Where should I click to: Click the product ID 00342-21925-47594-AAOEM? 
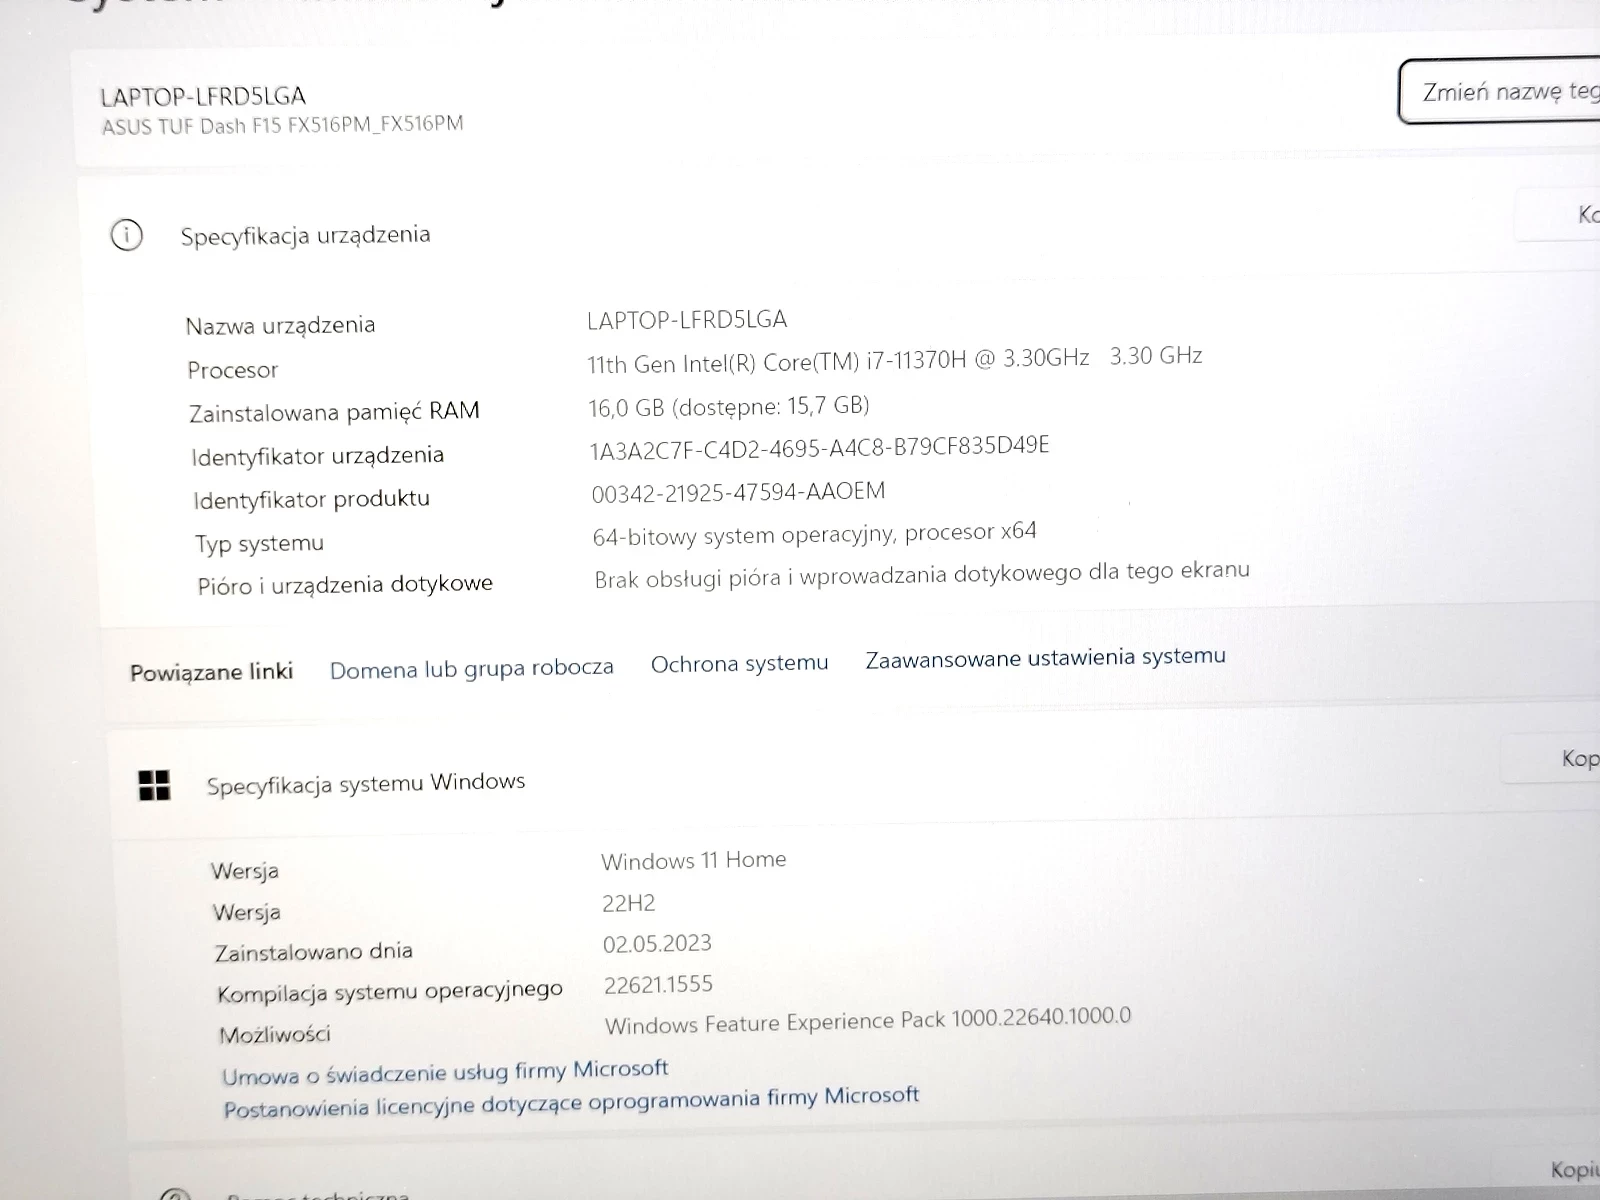click(x=738, y=492)
